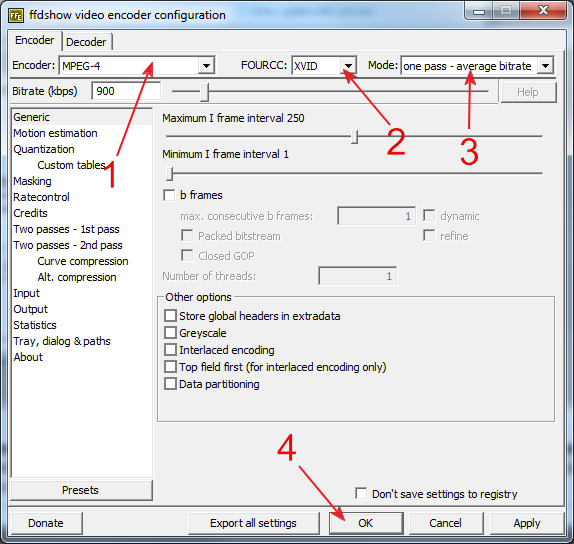Click the Maximum I frame interval slider

pos(354,137)
